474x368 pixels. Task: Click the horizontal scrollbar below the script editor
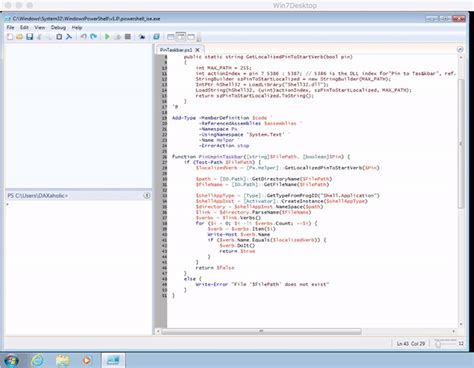point(261,331)
